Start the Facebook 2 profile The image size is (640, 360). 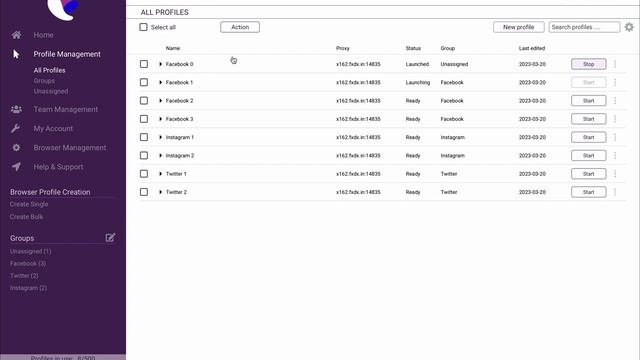[x=589, y=100]
